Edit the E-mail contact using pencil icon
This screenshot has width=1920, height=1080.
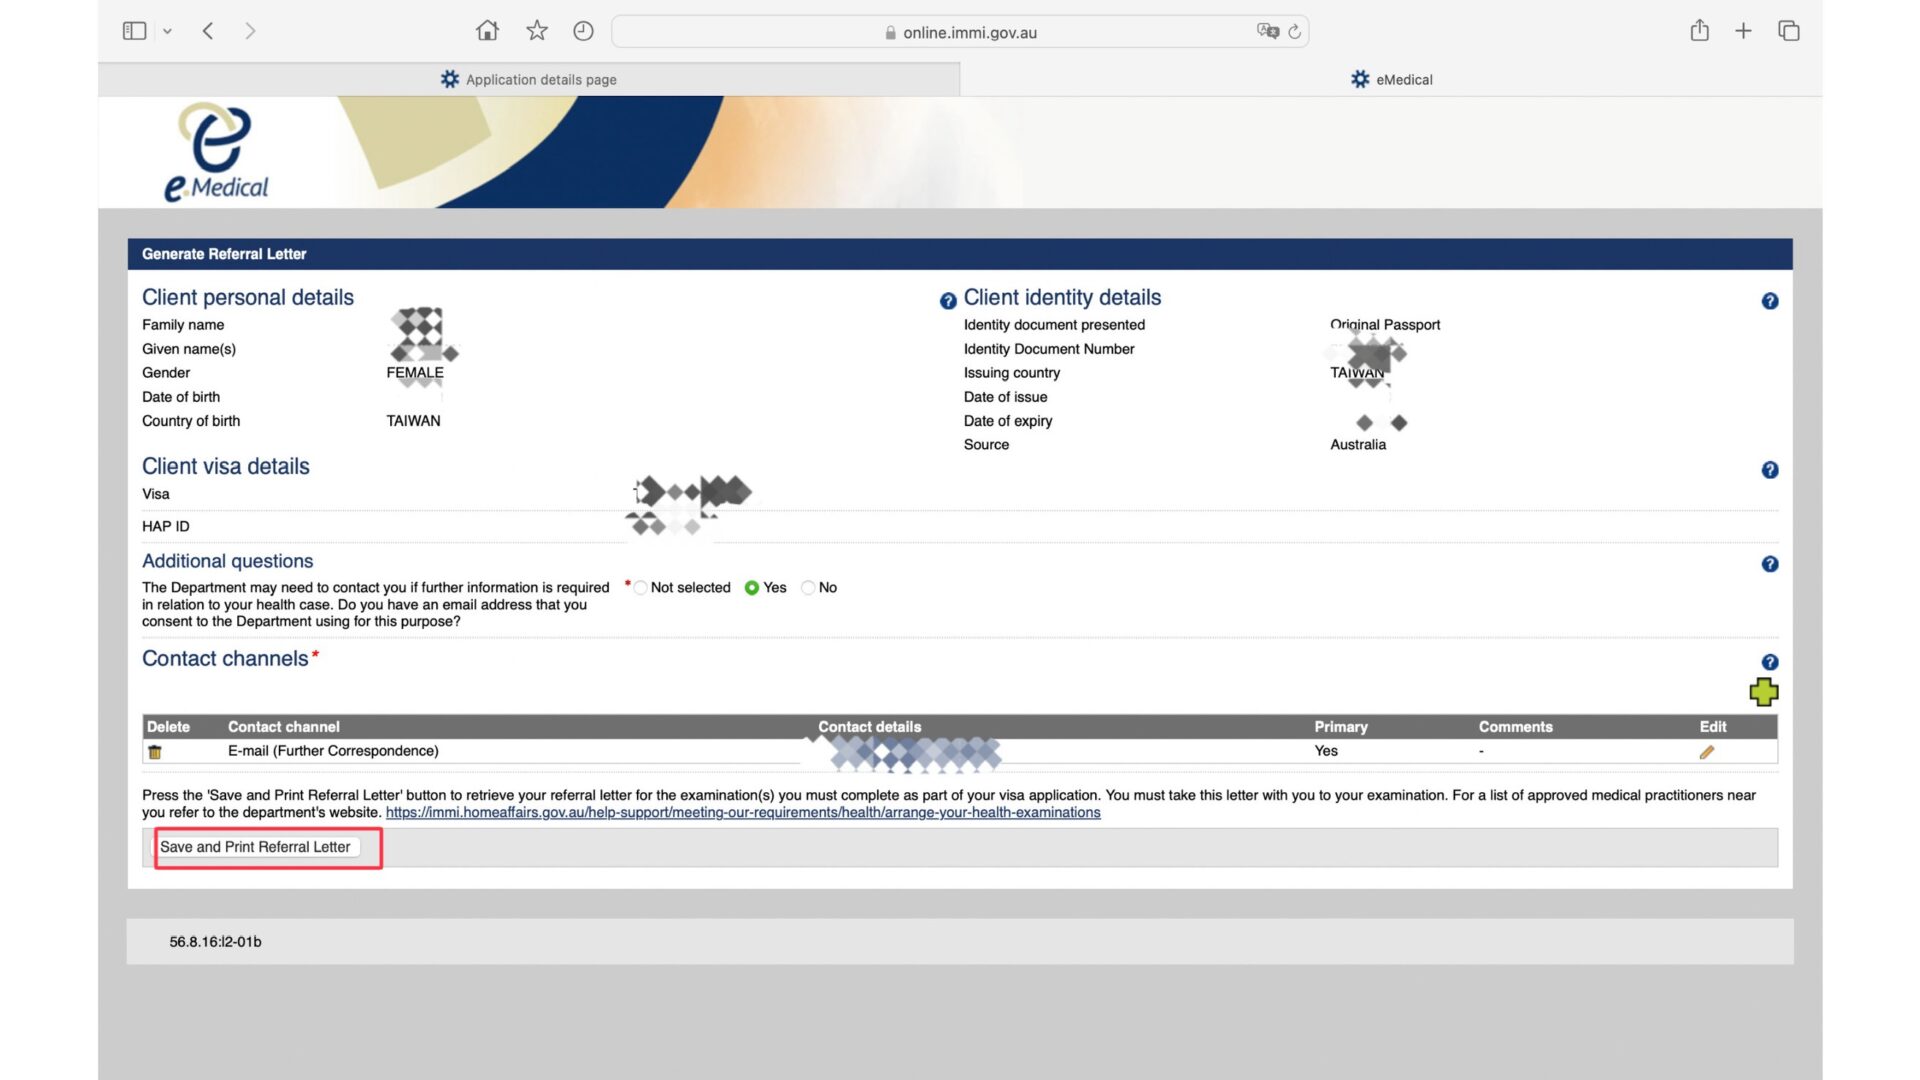pos(1706,752)
